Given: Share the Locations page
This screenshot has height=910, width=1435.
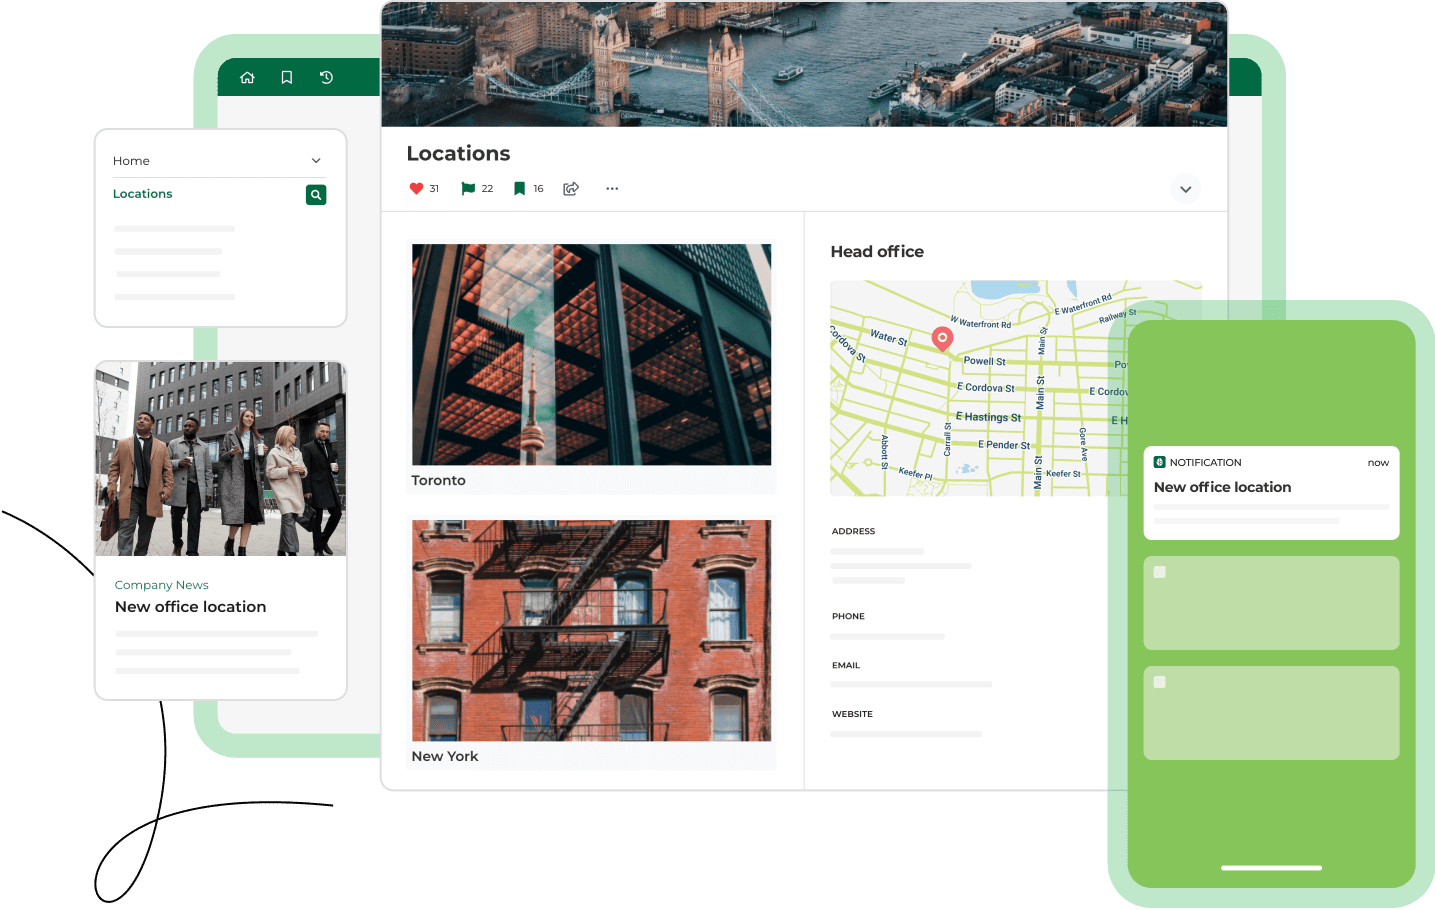Looking at the screenshot, I should [x=571, y=189].
